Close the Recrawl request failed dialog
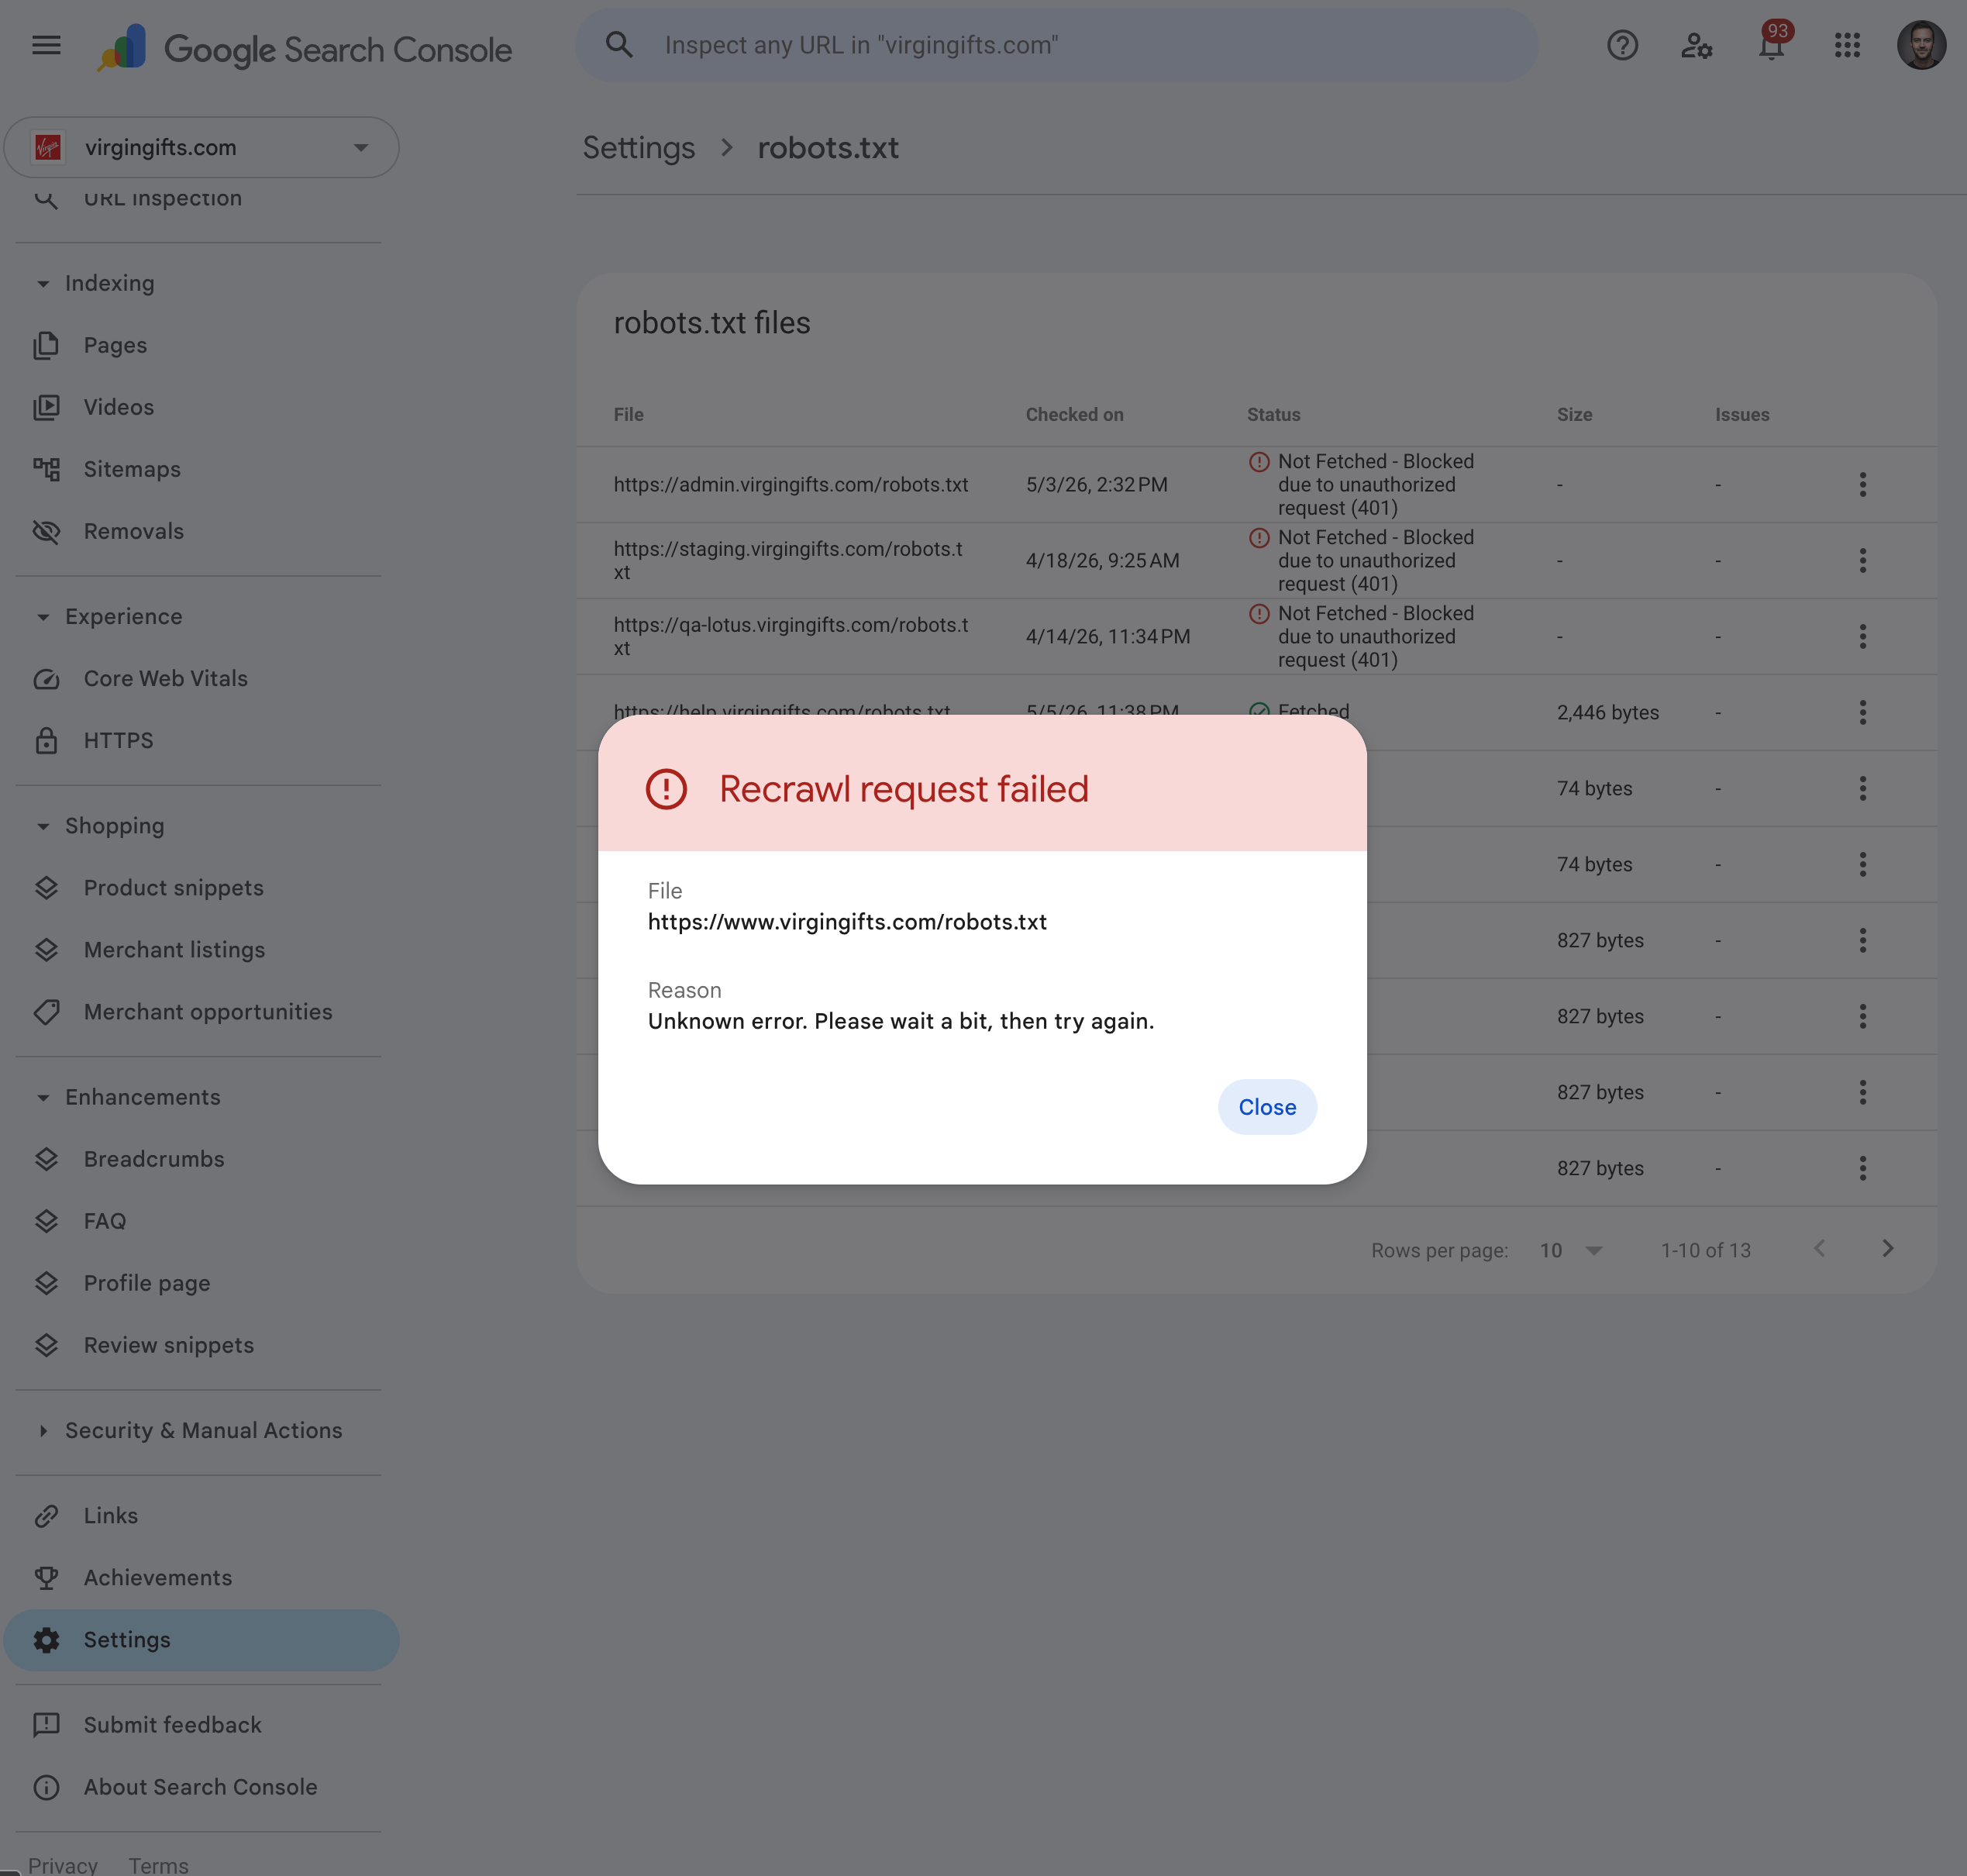The image size is (1967, 1876). [x=1267, y=1107]
